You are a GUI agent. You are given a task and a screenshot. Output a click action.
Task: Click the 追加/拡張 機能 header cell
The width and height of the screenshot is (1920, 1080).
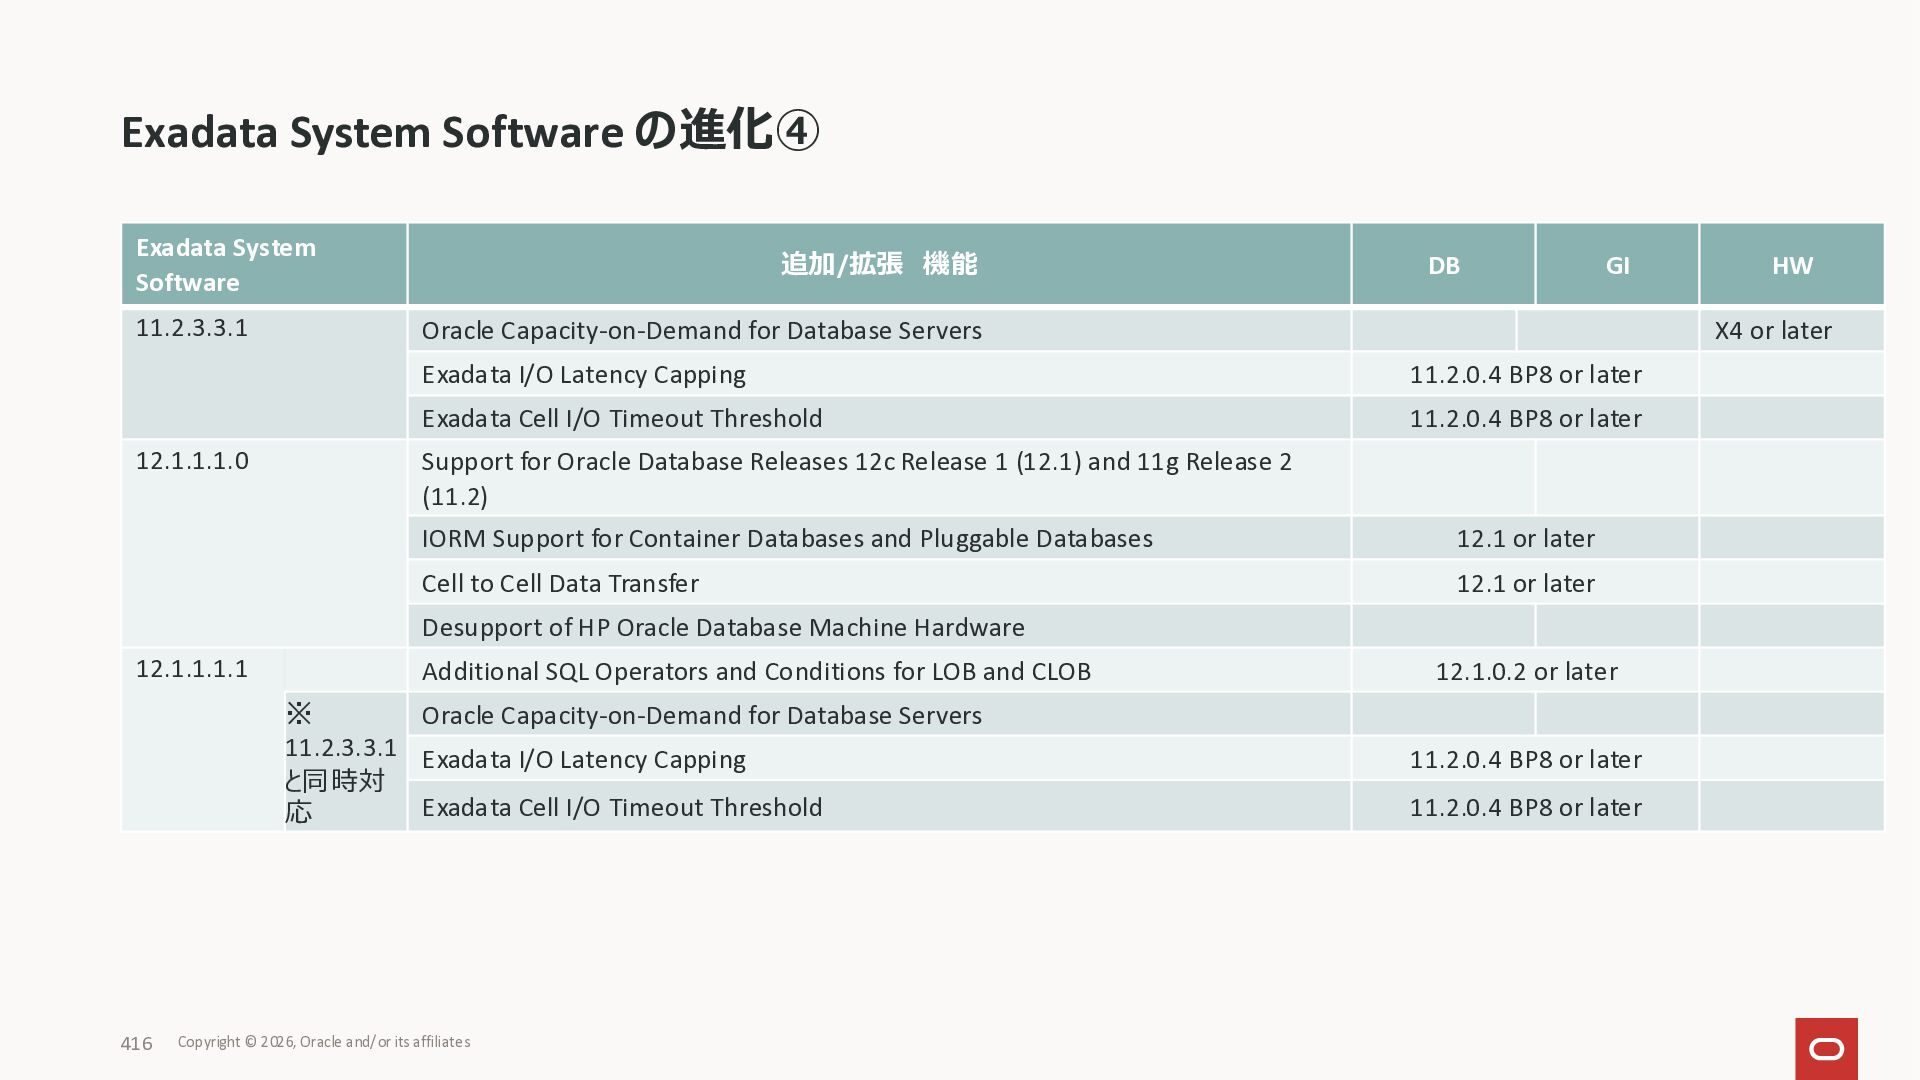[878, 264]
